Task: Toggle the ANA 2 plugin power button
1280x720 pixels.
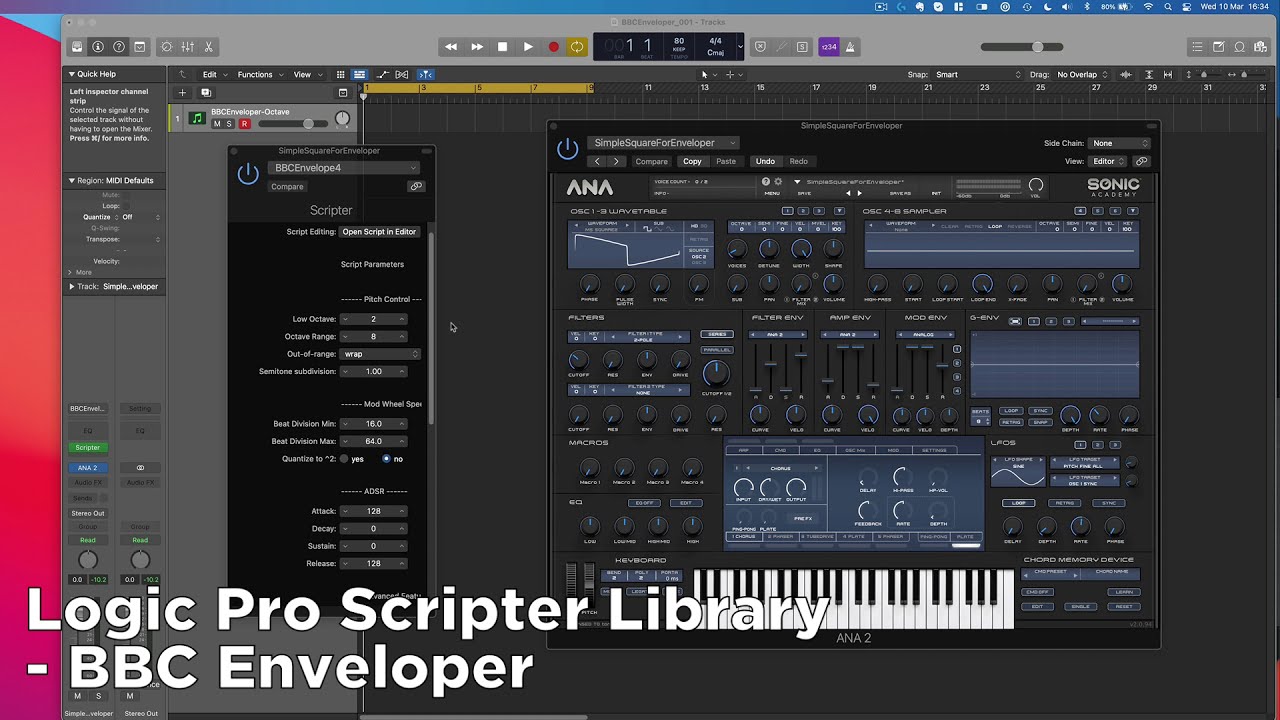Action: pyautogui.click(x=567, y=149)
